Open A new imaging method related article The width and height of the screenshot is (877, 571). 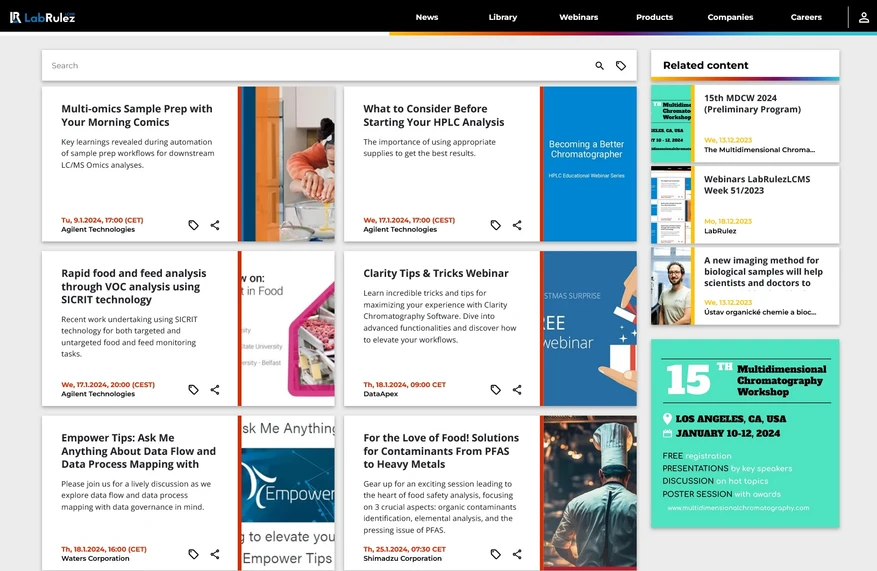click(x=763, y=272)
